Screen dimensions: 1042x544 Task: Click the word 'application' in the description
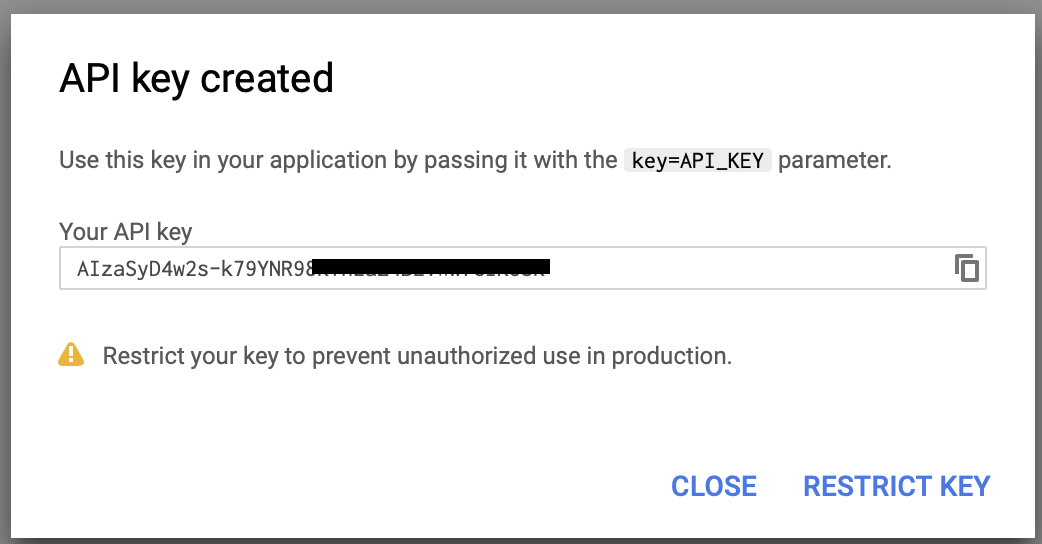[x=328, y=161]
